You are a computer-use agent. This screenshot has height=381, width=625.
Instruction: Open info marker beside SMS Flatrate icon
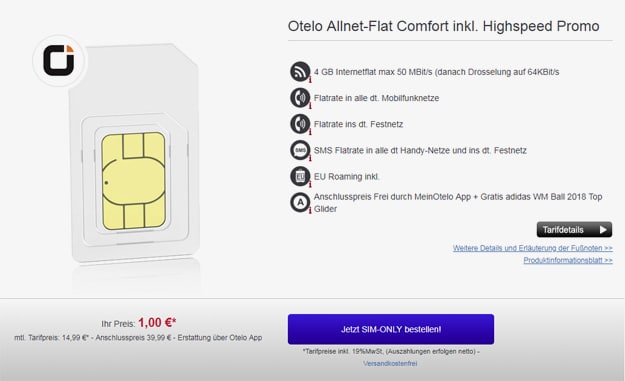click(310, 159)
